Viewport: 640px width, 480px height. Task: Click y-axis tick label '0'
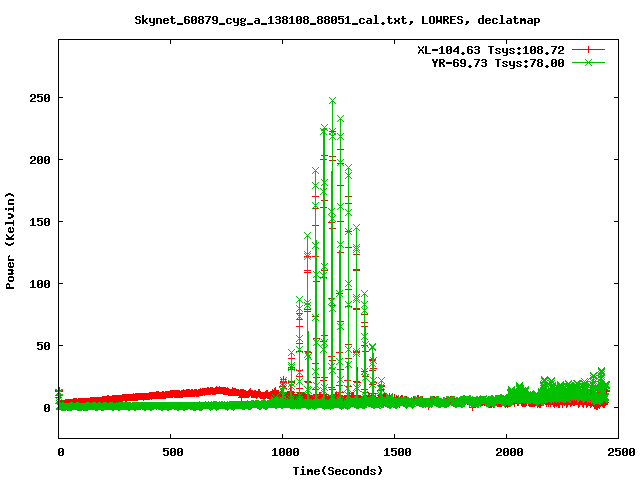coord(47,408)
